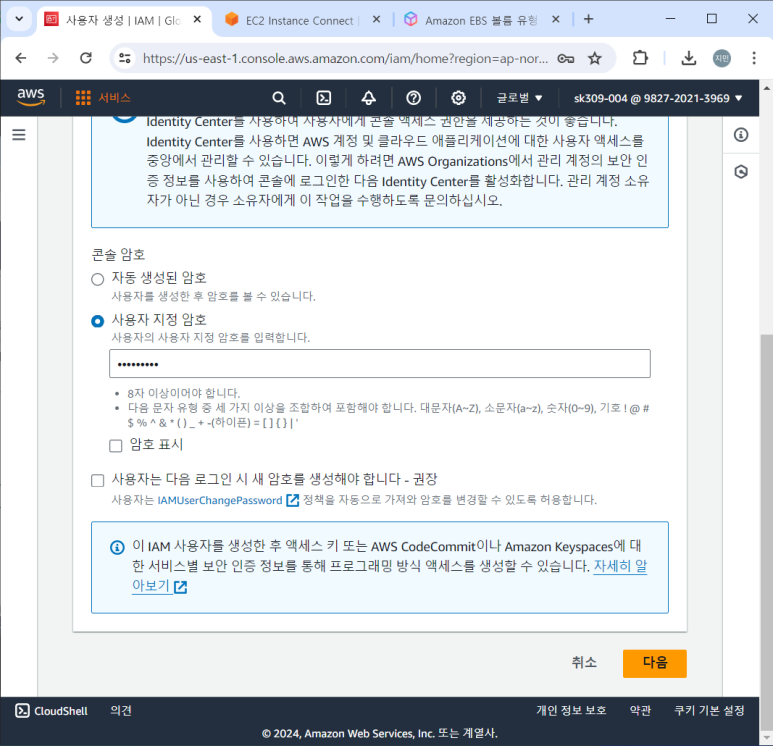The height and width of the screenshot is (746, 773).
Task: Click the custom password input field
Action: click(380, 364)
